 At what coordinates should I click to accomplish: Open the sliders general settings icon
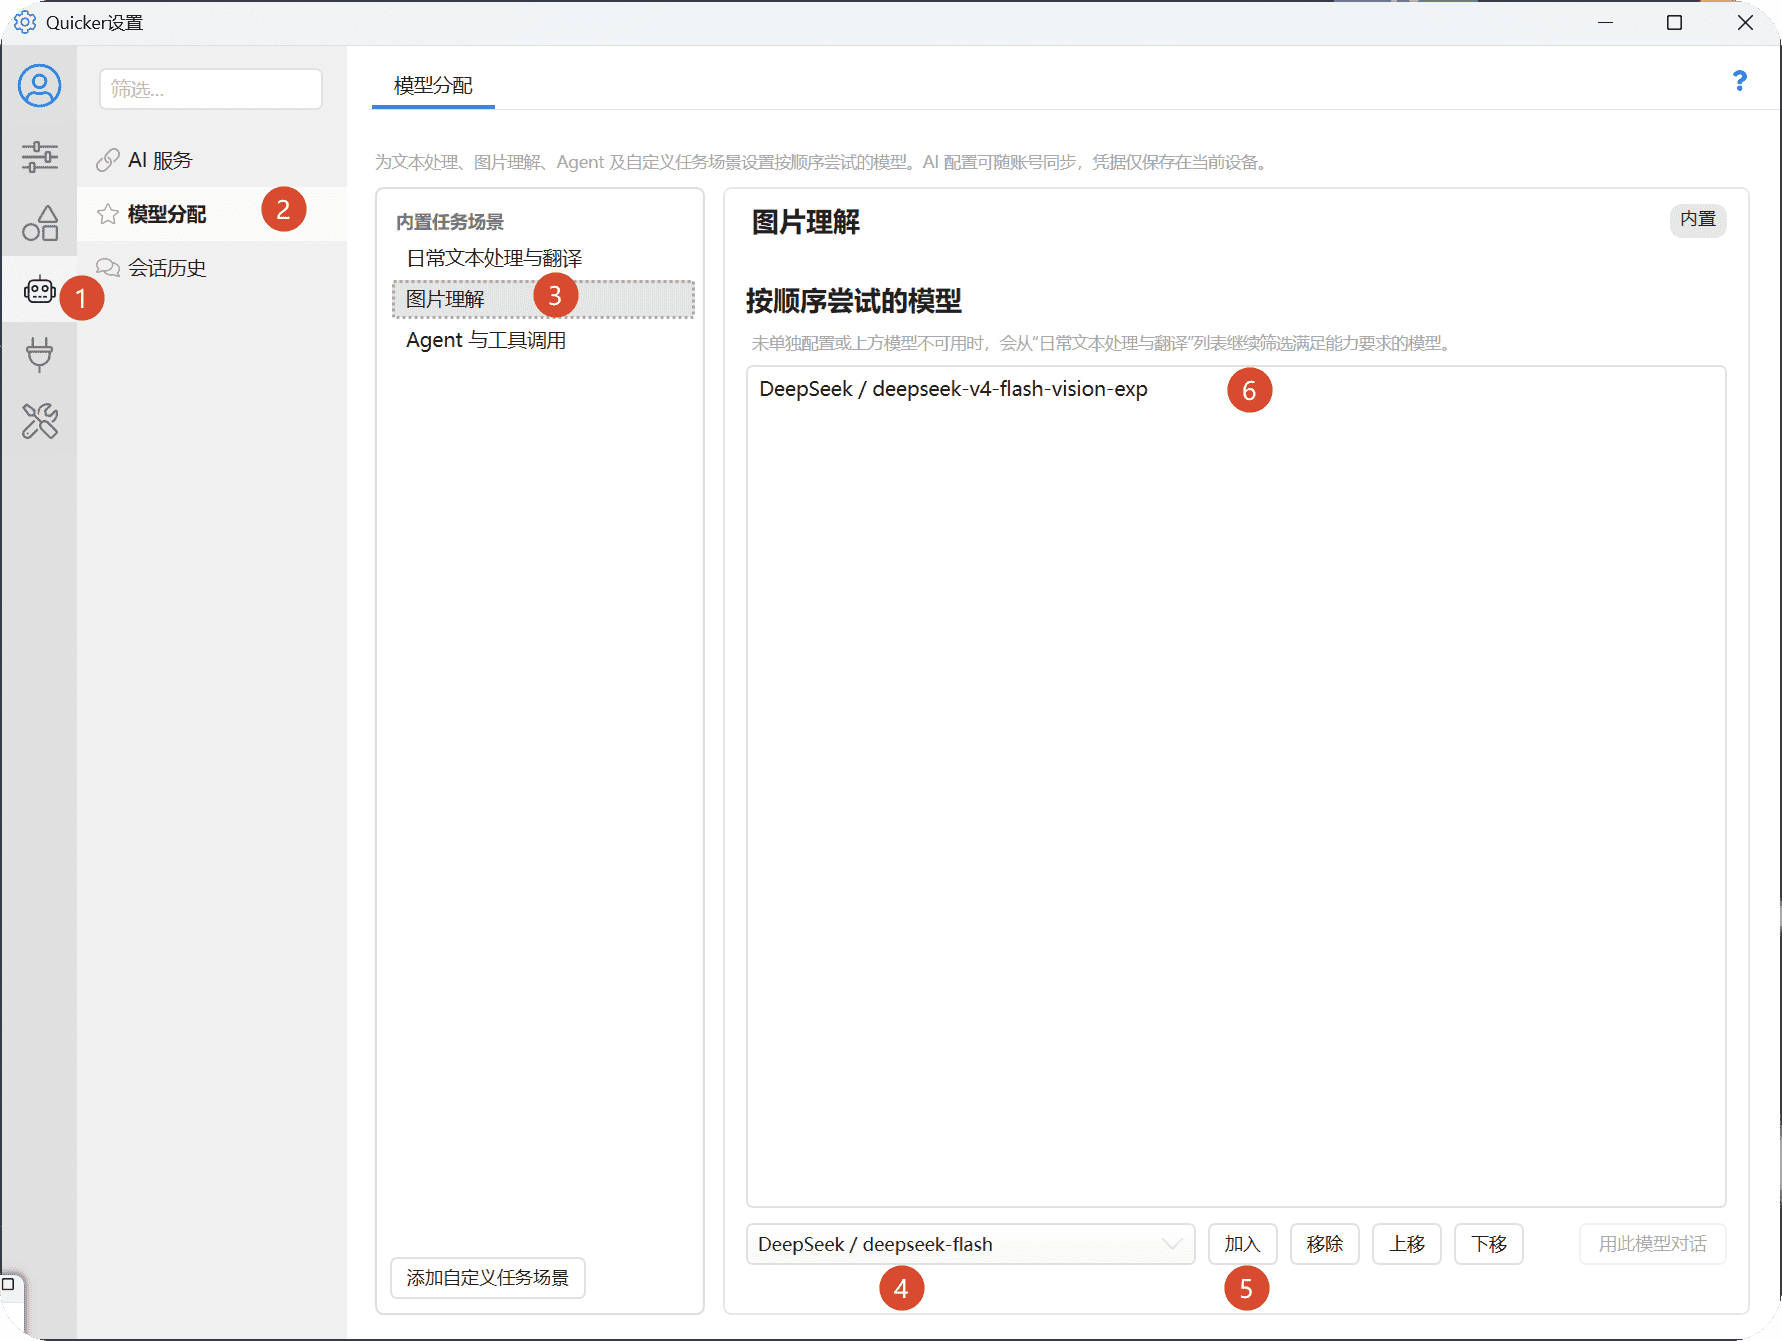39,157
